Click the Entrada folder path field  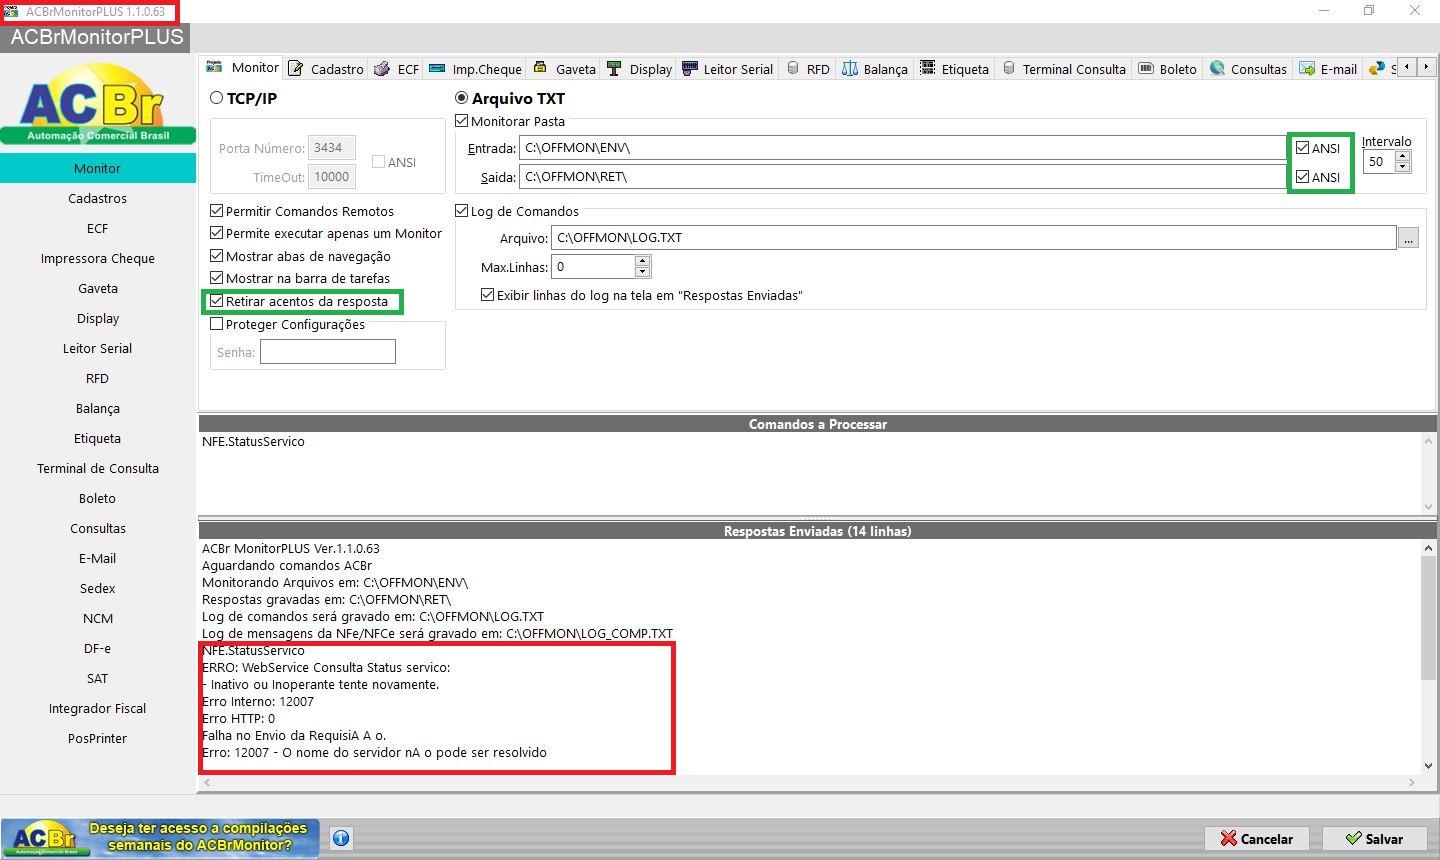click(903, 148)
